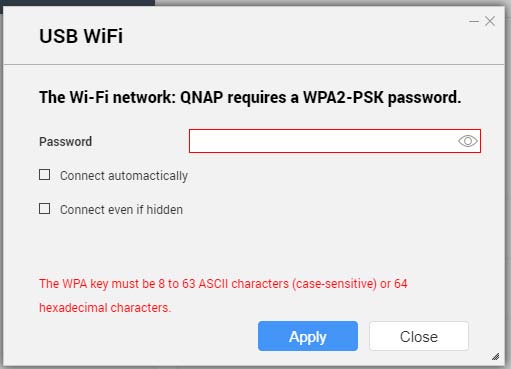Click the WPA2-PSK password requirement heading
Image resolution: width=511 pixels, height=369 pixels.
click(x=250, y=97)
